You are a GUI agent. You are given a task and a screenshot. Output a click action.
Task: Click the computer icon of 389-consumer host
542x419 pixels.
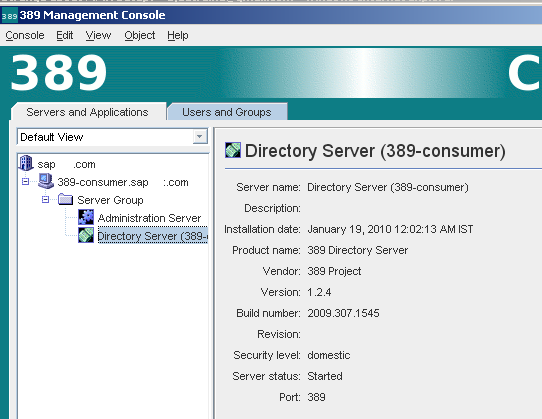click(46, 181)
